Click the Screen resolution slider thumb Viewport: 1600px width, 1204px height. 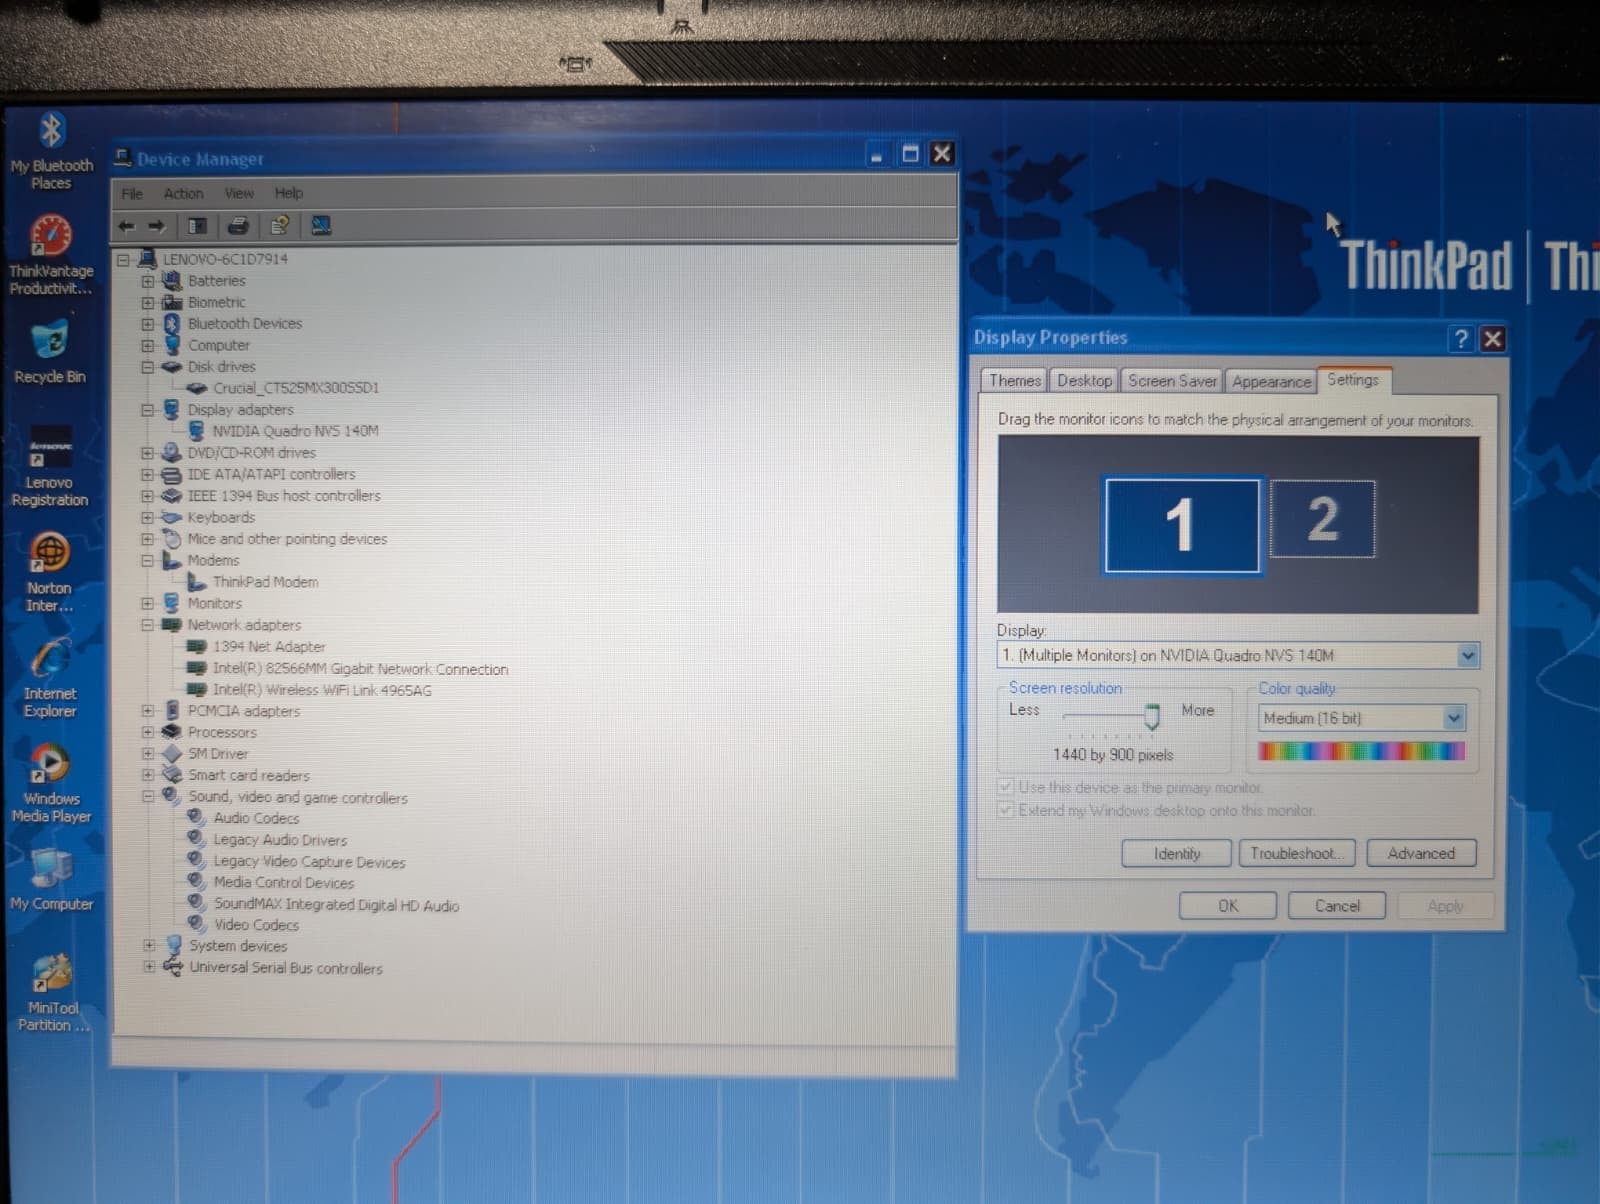tap(1152, 716)
